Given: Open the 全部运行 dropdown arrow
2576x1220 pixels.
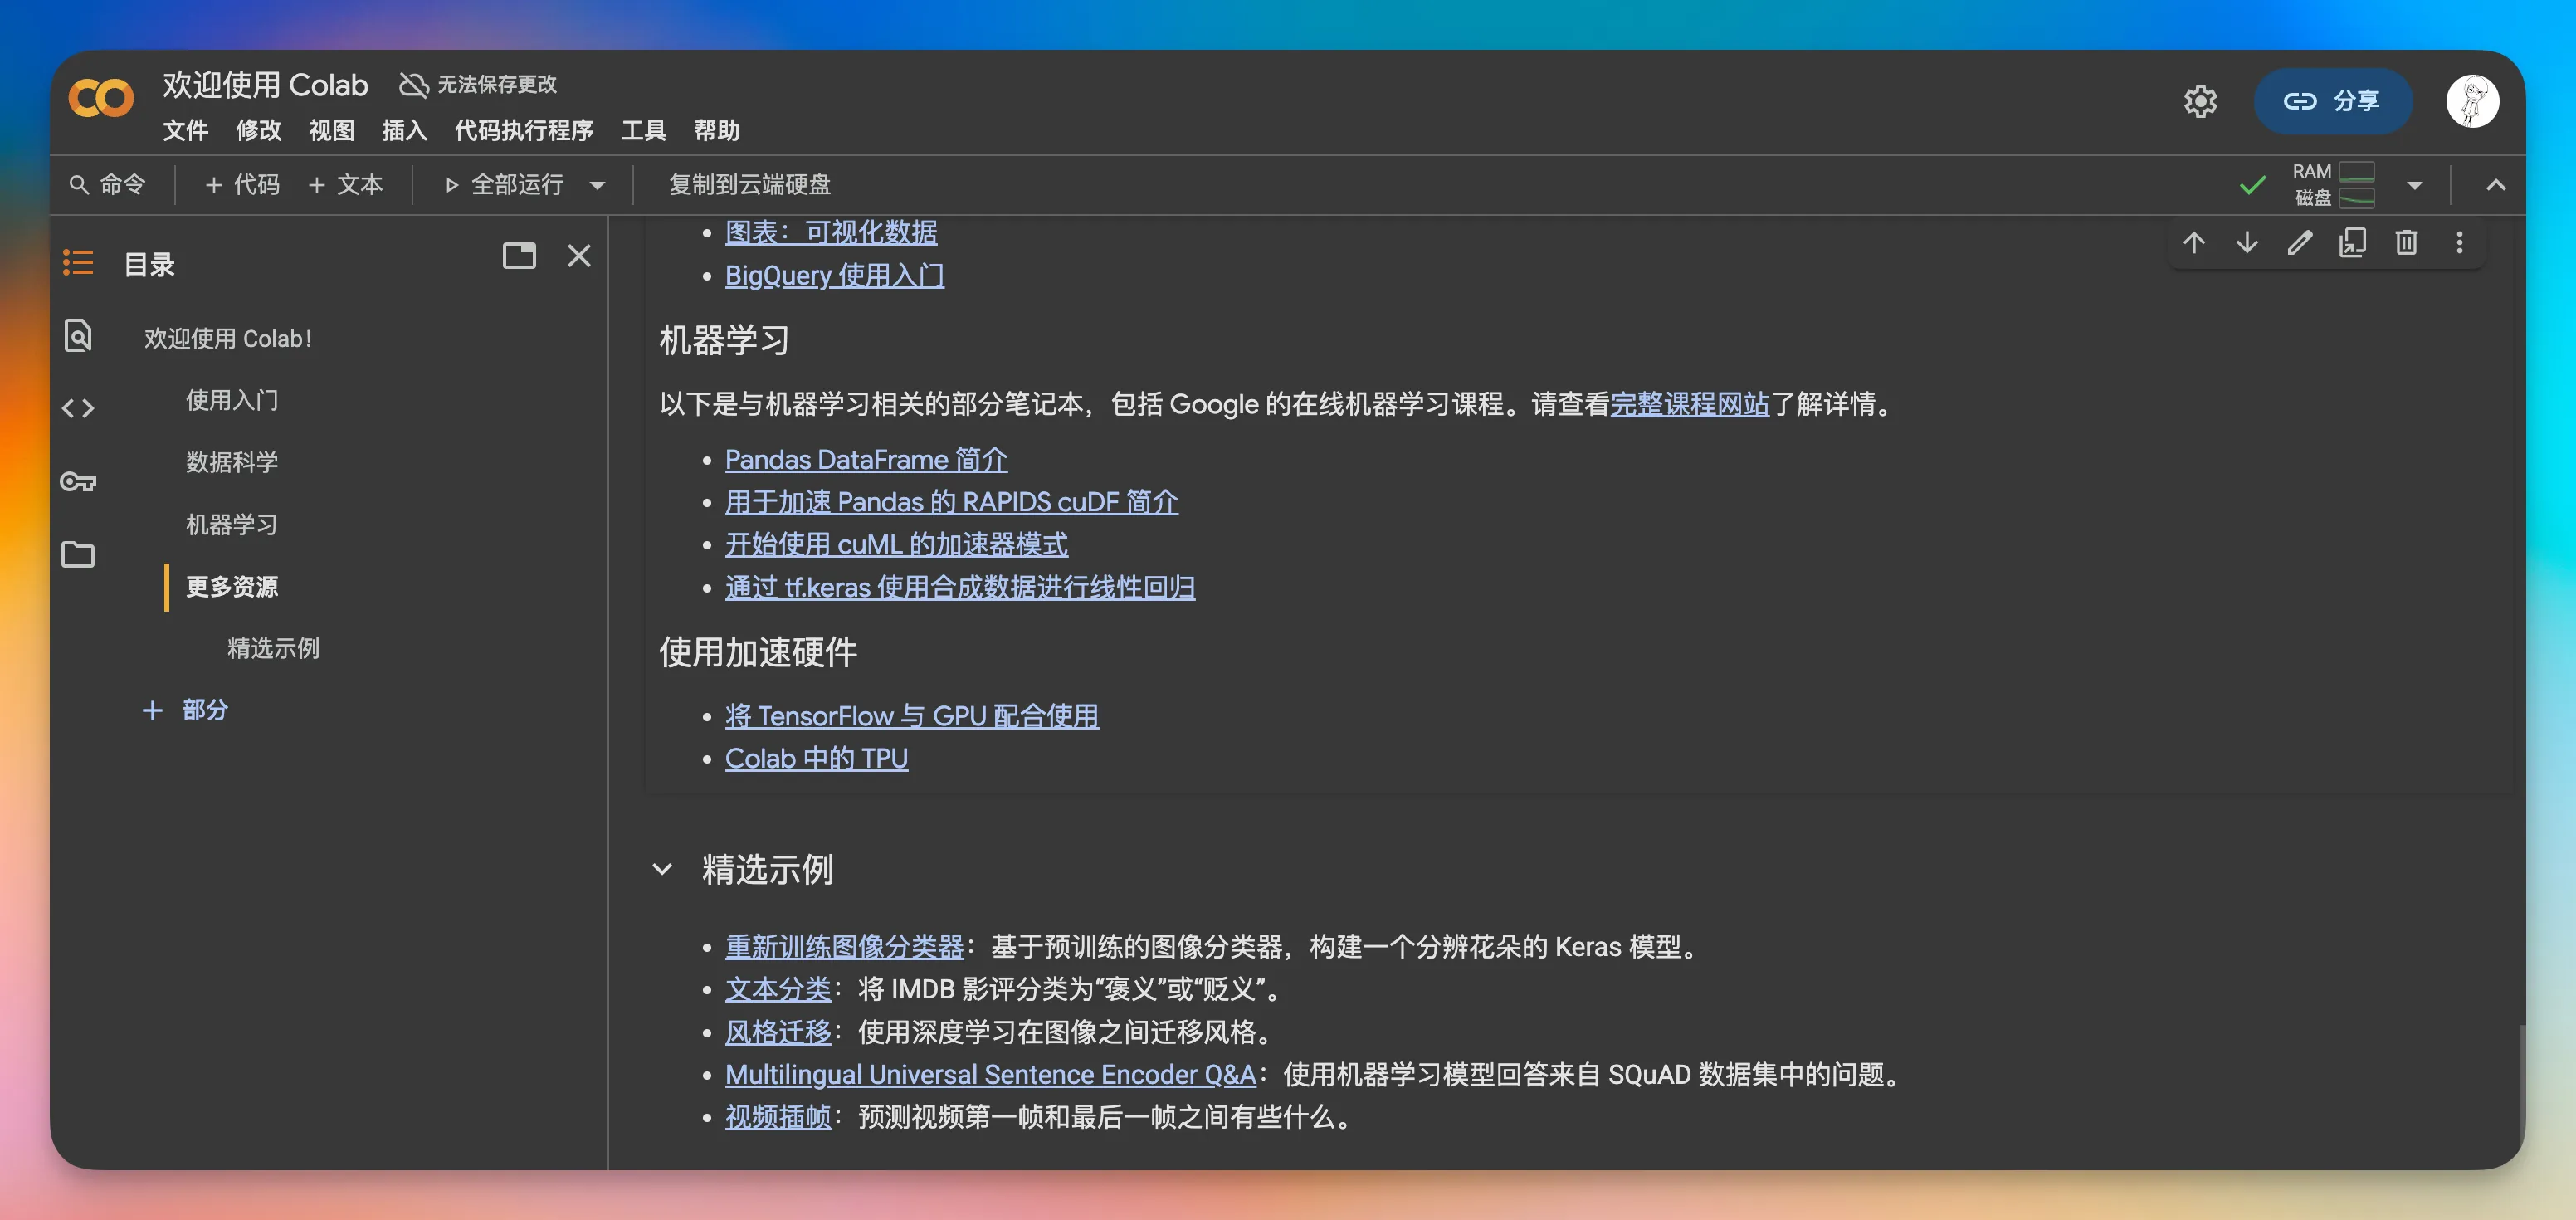Looking at the screenshot, I should tap(598, 185).
